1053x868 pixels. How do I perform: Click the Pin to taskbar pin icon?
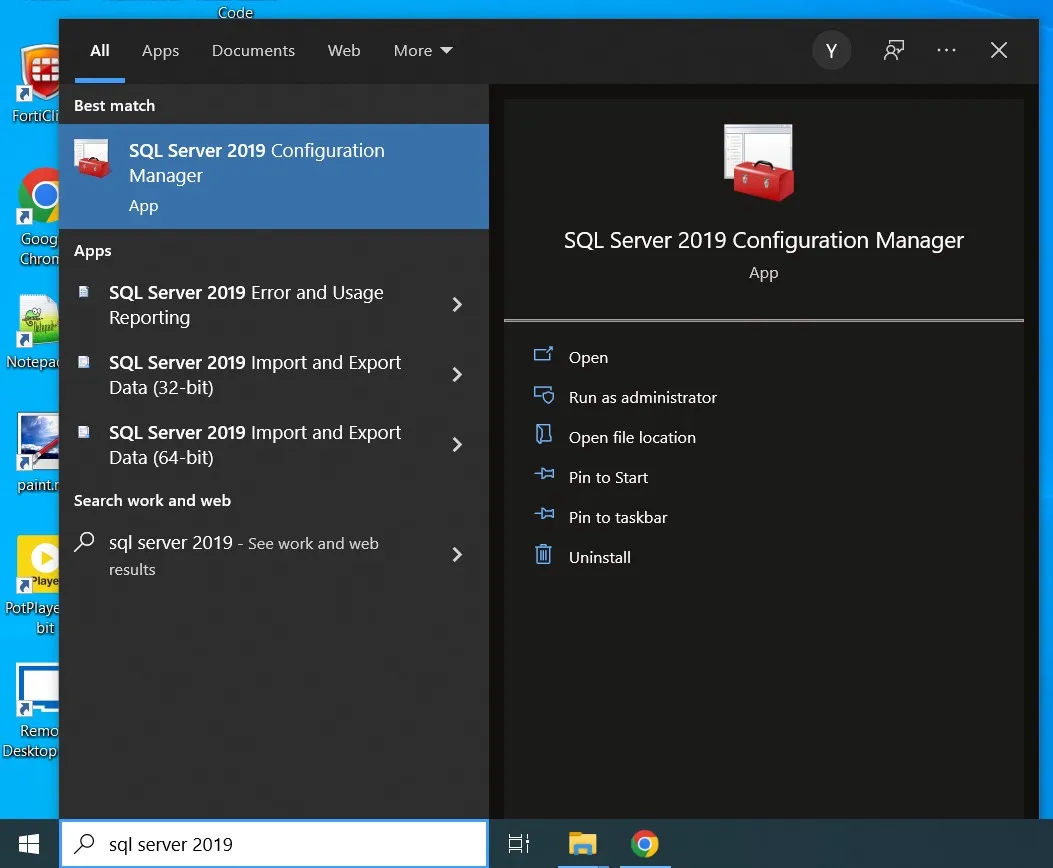tap(544, 514)
